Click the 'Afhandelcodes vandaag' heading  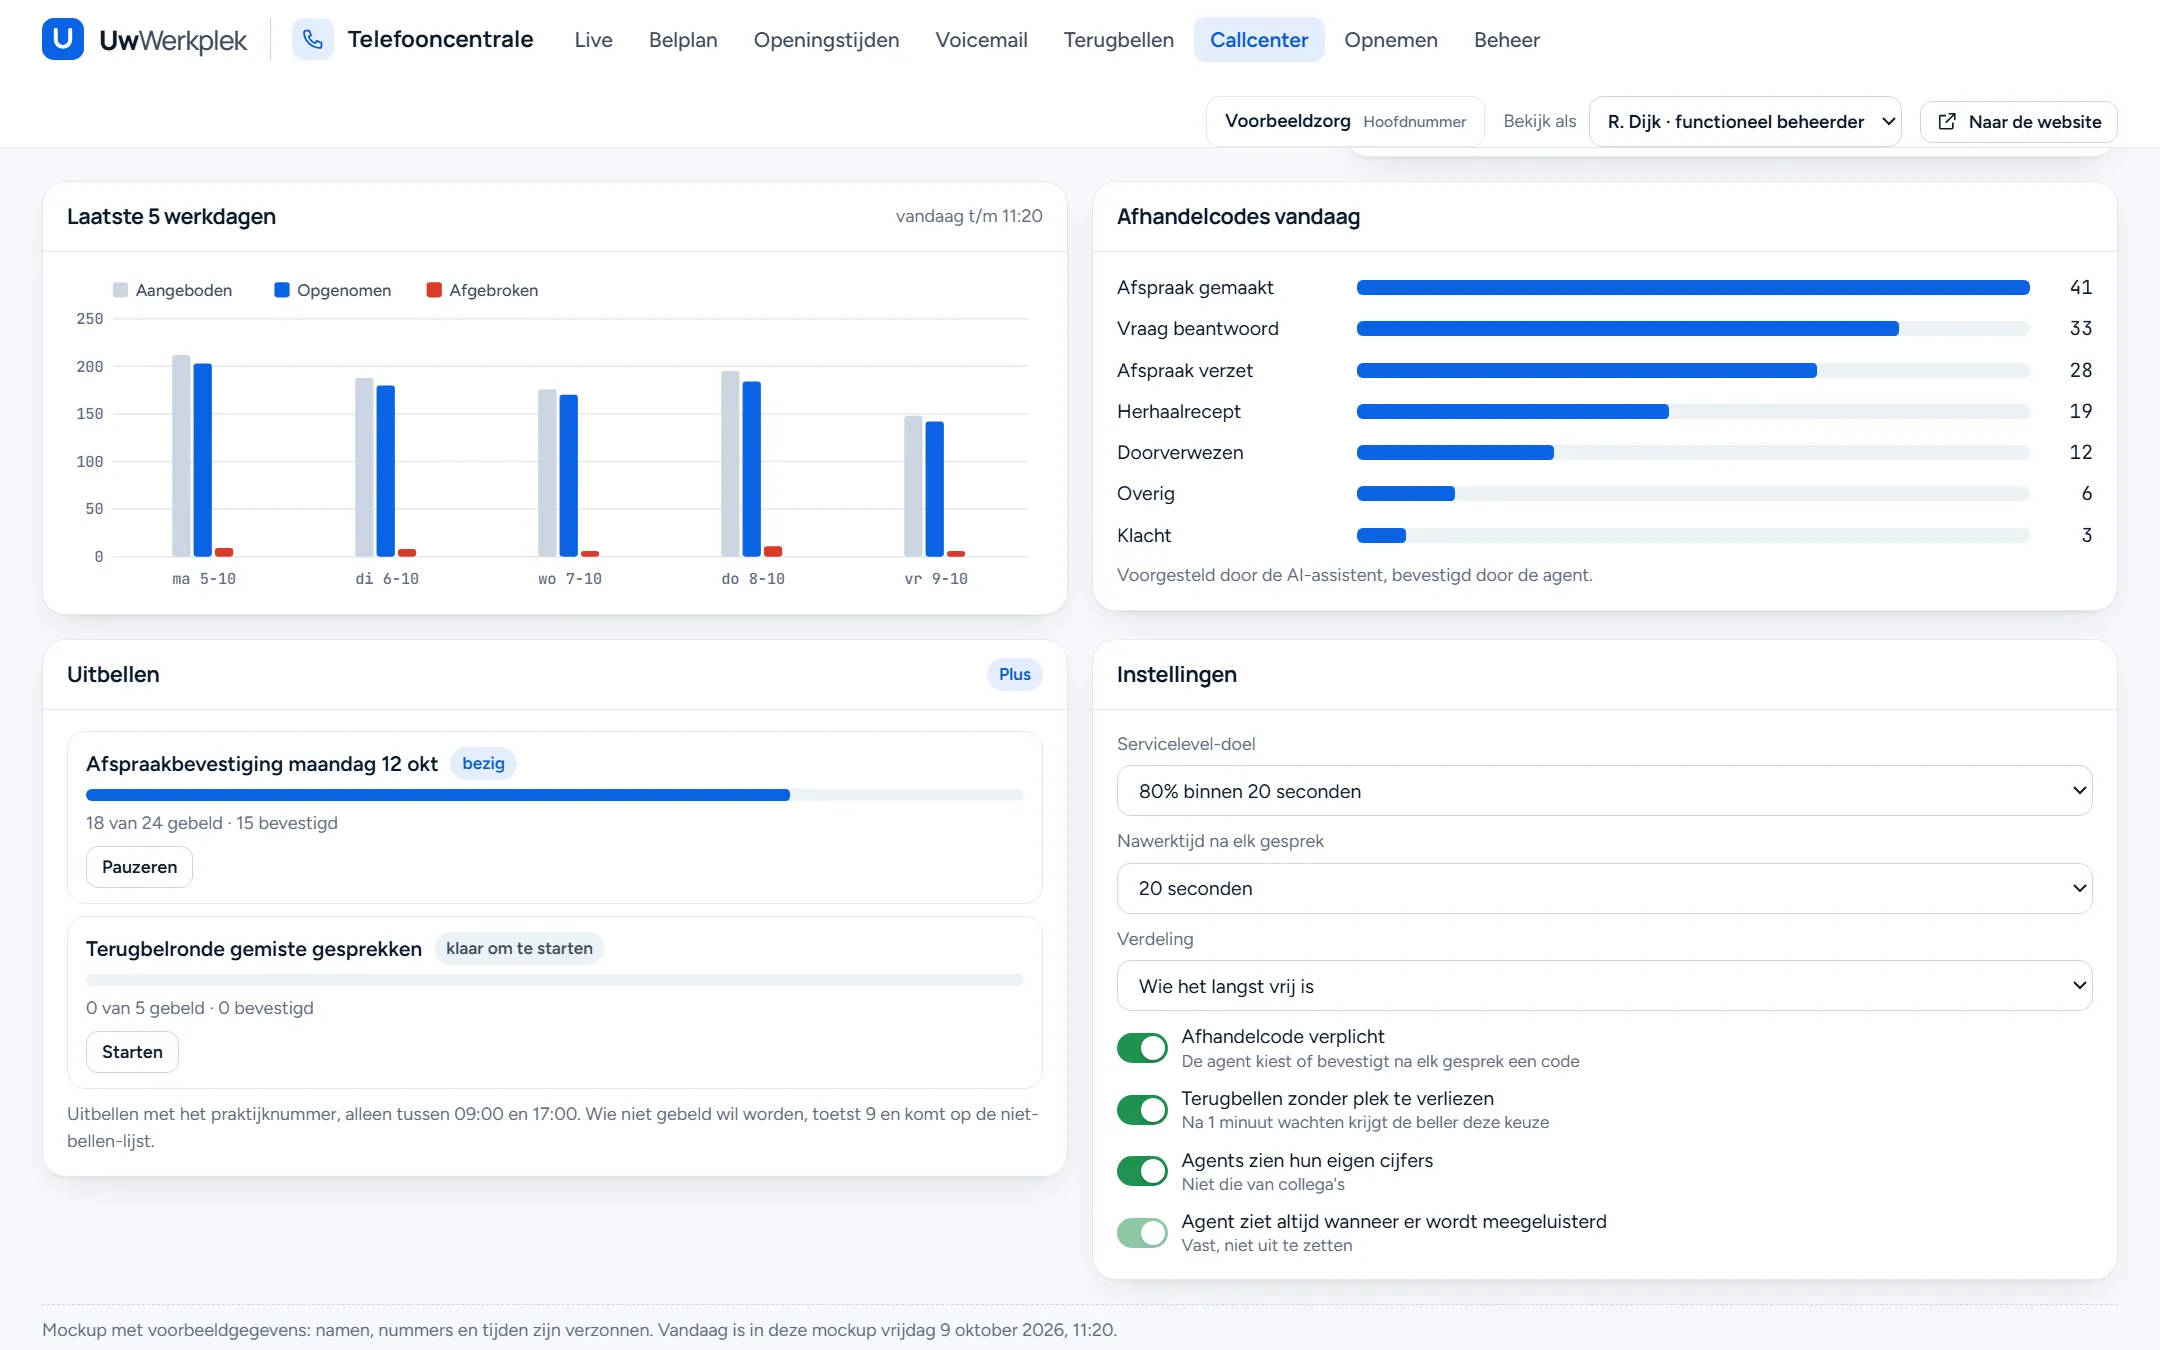(x=1238, y=217)
